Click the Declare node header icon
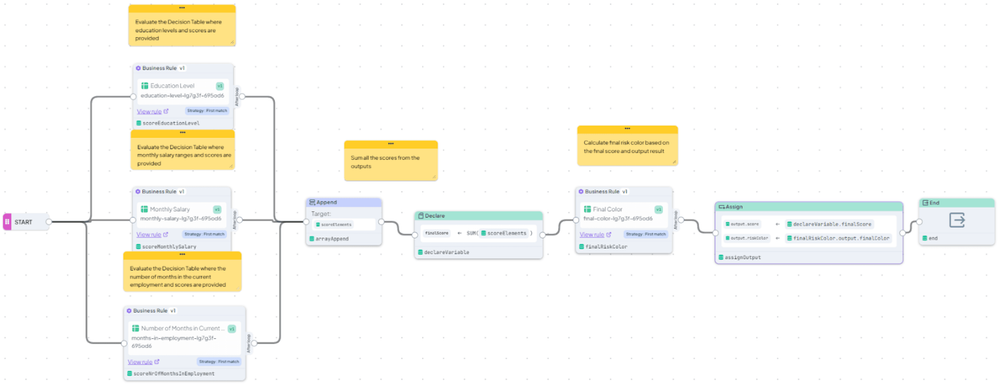The height and width of the screenshot is (389, 1000). (421, 216)
